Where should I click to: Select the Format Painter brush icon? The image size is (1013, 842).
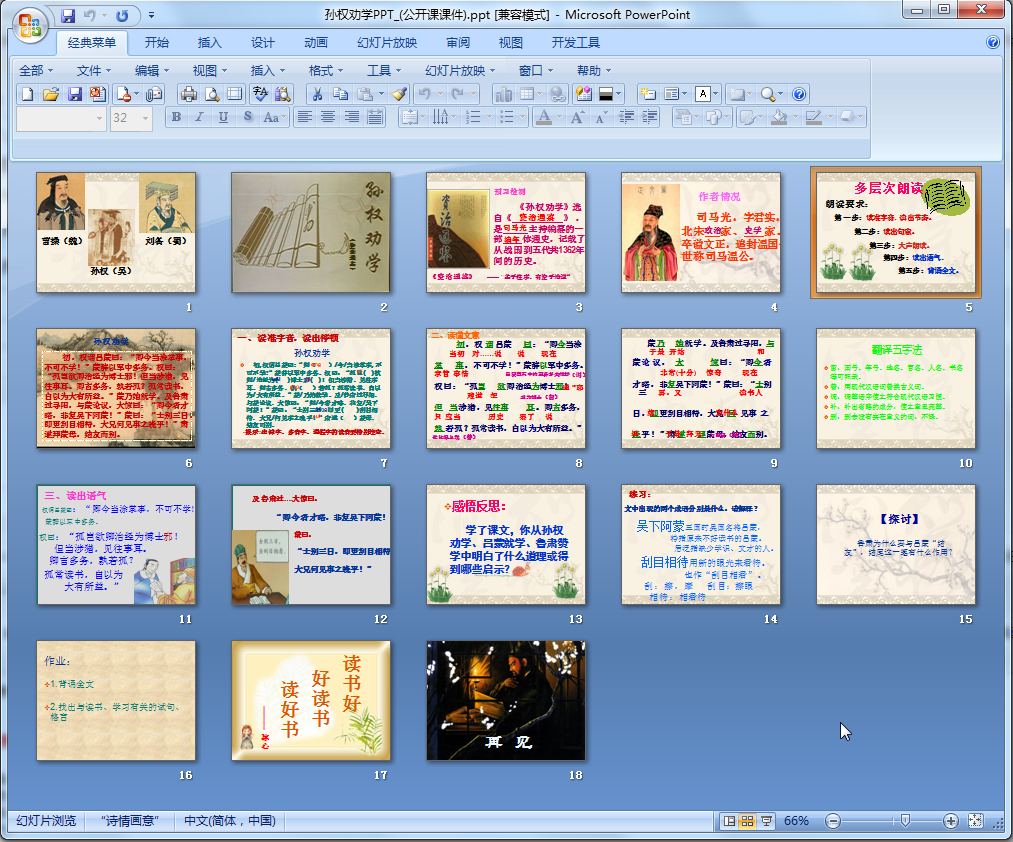[x=399, y=94]
